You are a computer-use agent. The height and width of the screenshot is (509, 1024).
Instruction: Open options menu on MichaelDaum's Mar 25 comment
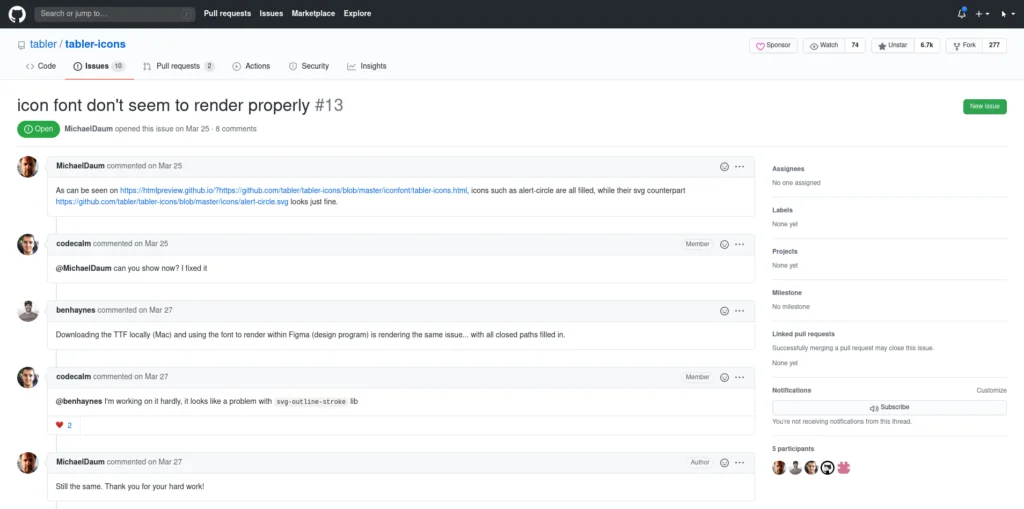tap(739, 167)
